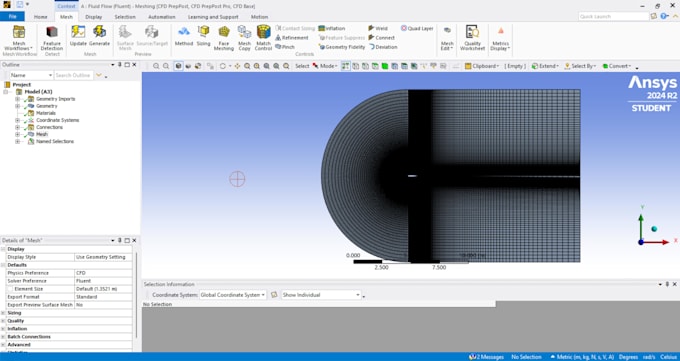The width and height of the screenshot is (680, 361).
Task: Click the rotate tool icon
Action: (223, 66)
